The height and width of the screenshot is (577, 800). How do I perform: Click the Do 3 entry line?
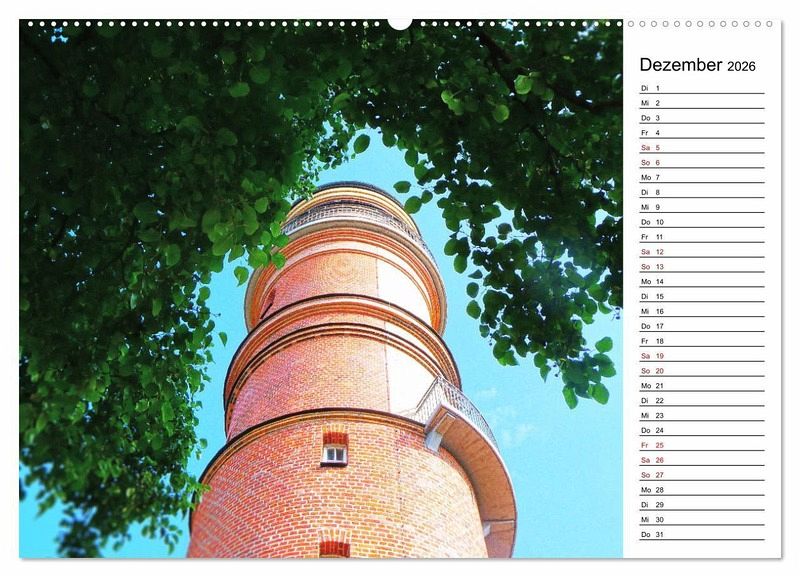point(701,118)
